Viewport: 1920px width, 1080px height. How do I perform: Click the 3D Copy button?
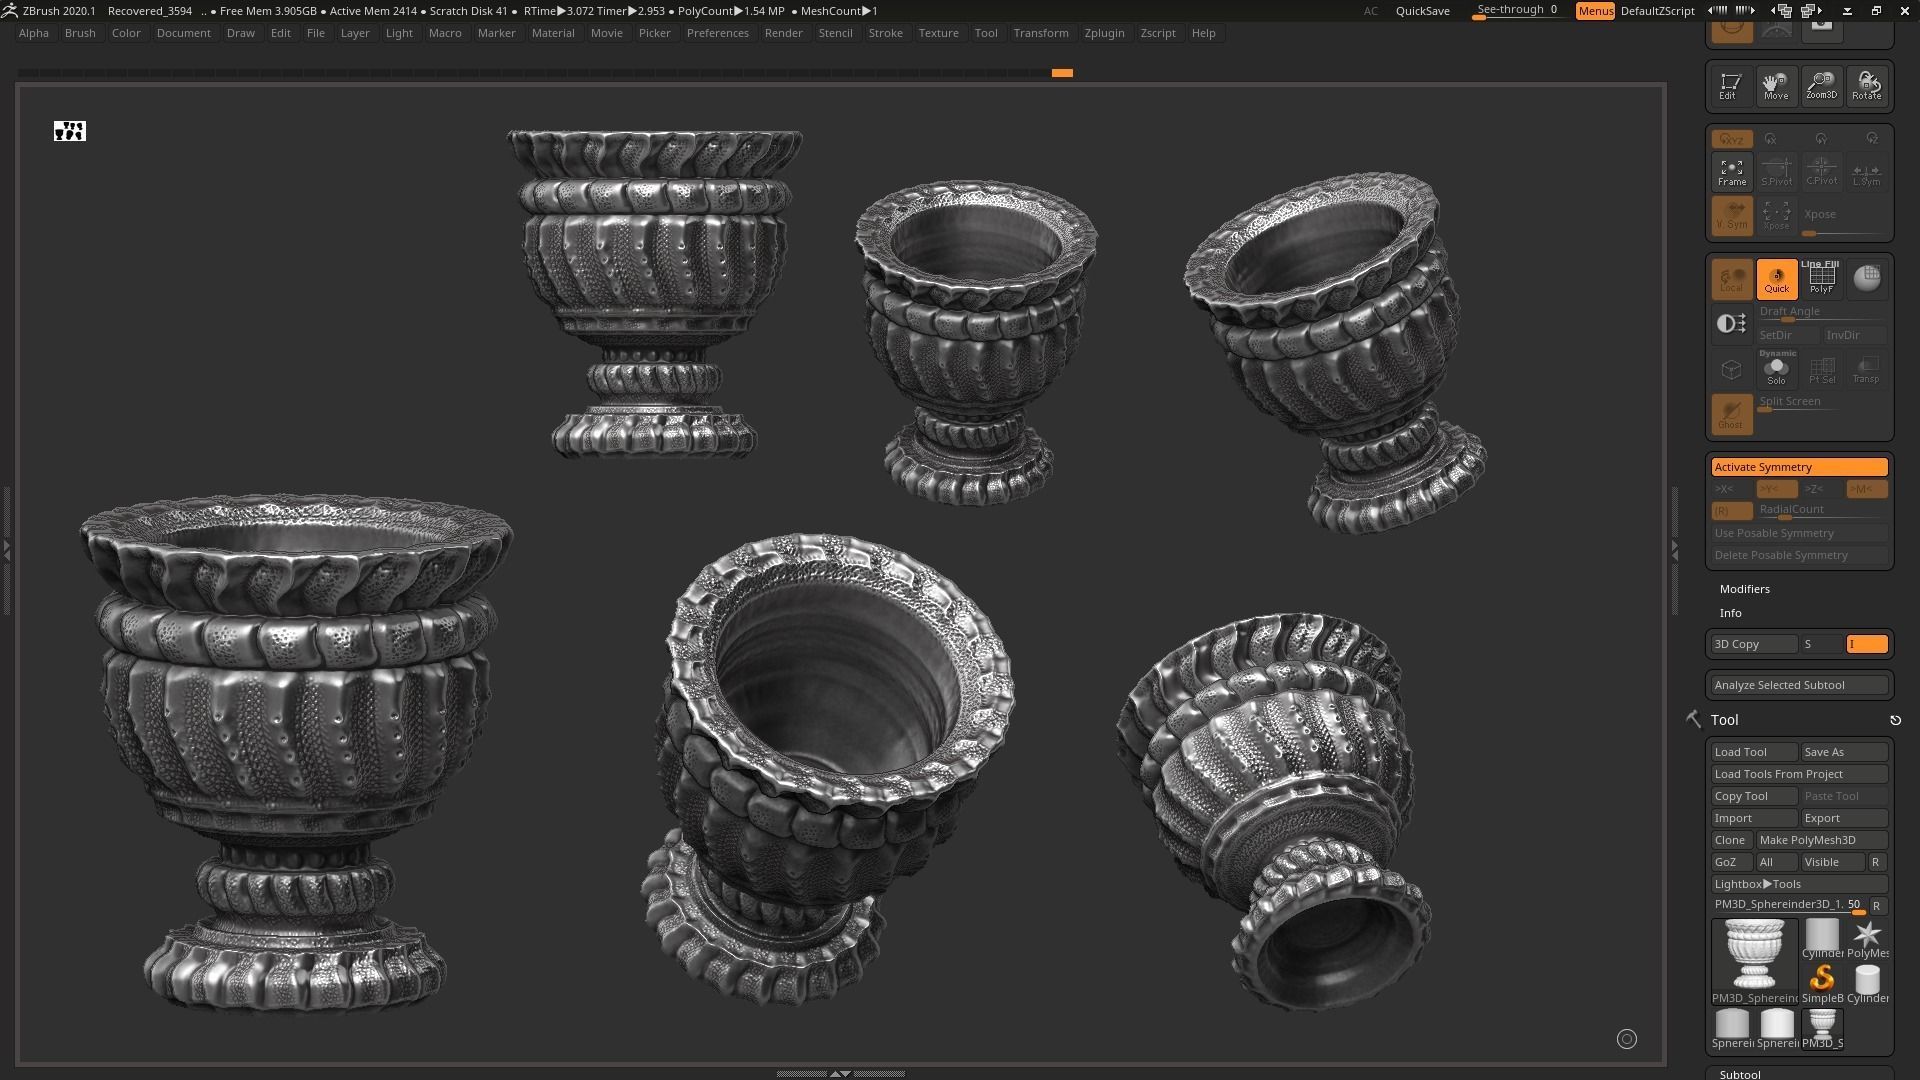click(x=1754, y=644)
